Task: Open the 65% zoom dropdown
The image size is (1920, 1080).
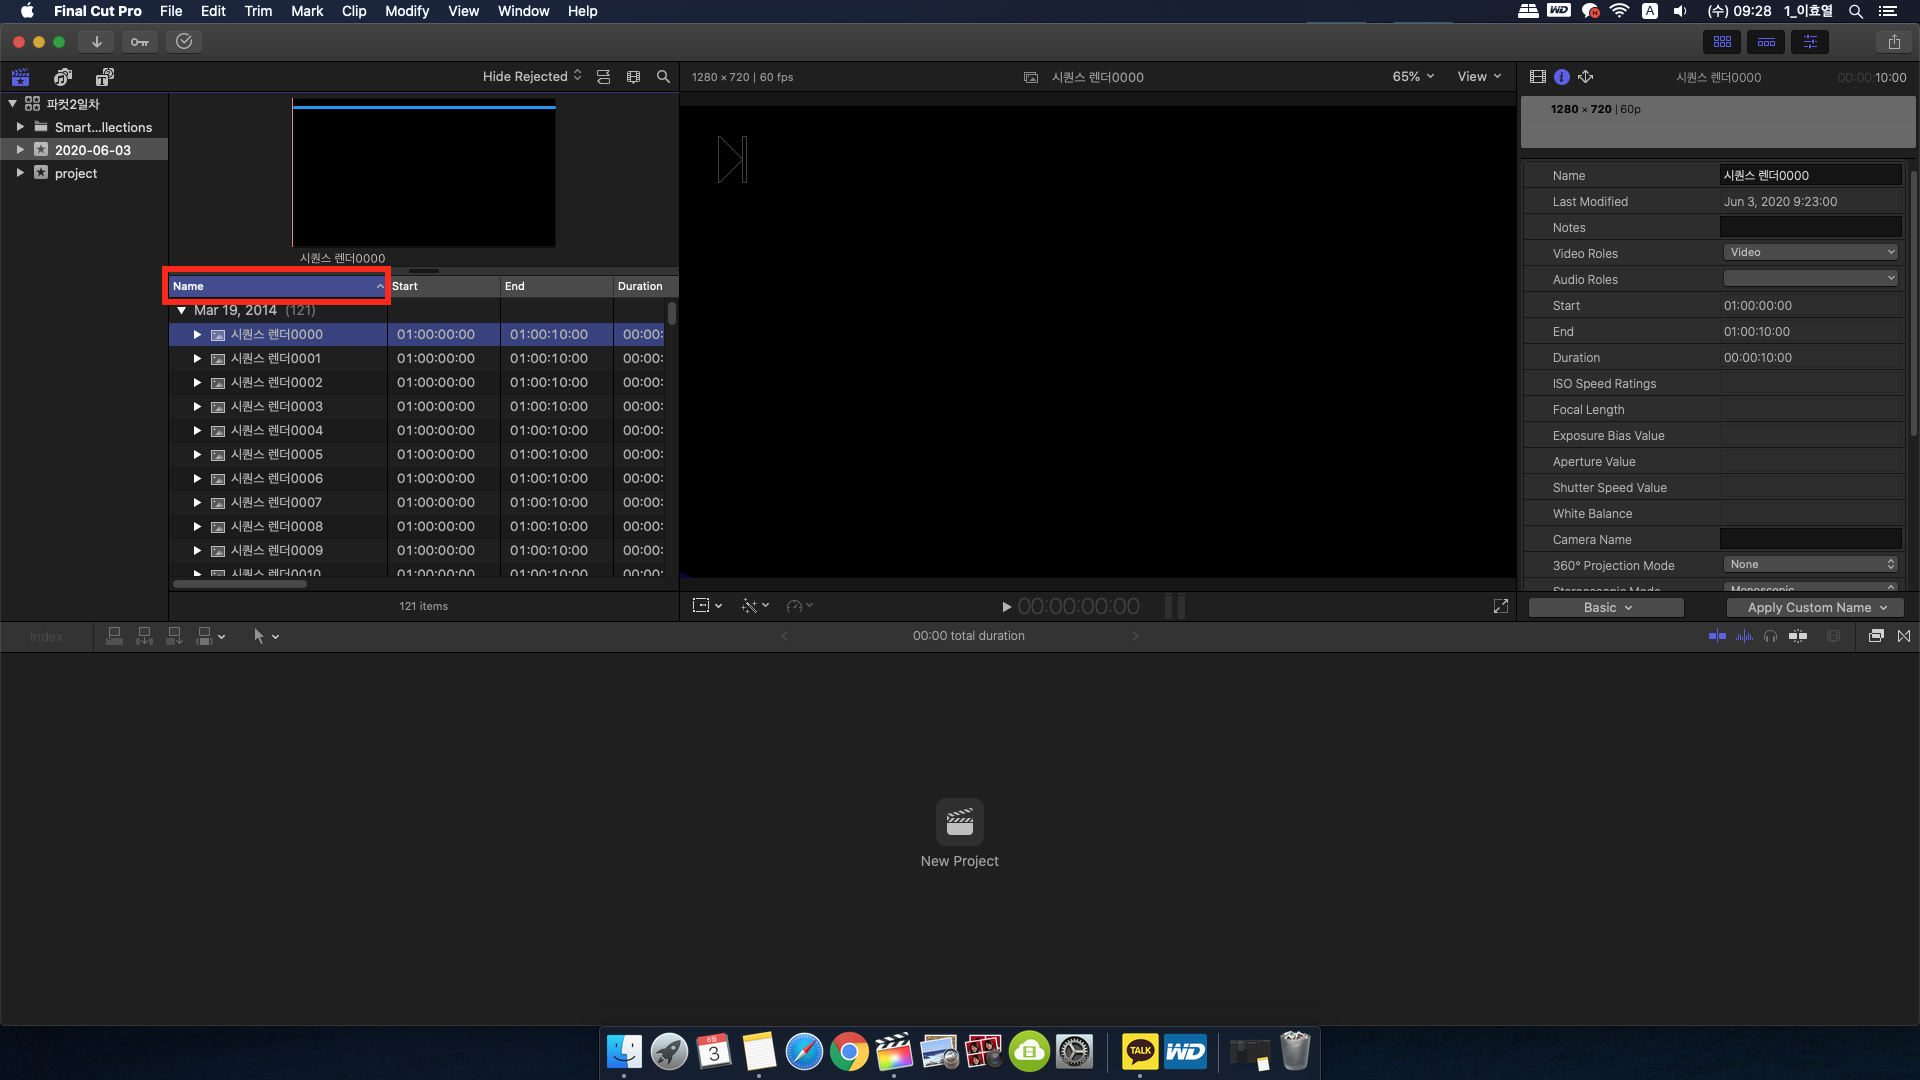Action: pos(1413,77)
